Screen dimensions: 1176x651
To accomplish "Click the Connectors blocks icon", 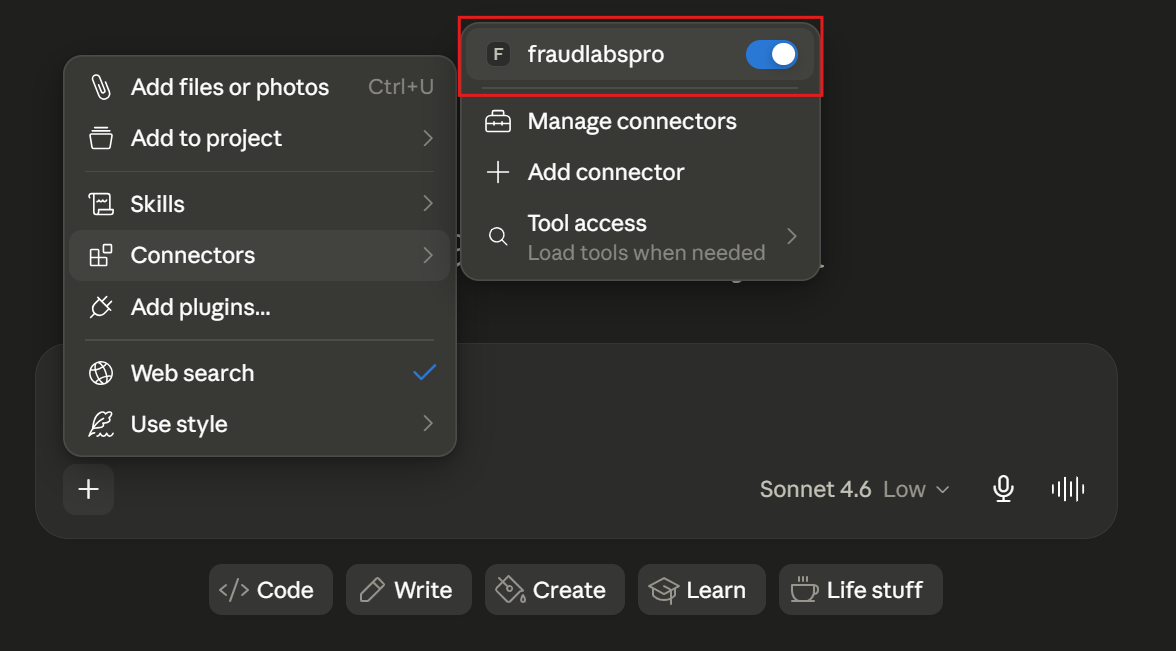I will [100, 255].
